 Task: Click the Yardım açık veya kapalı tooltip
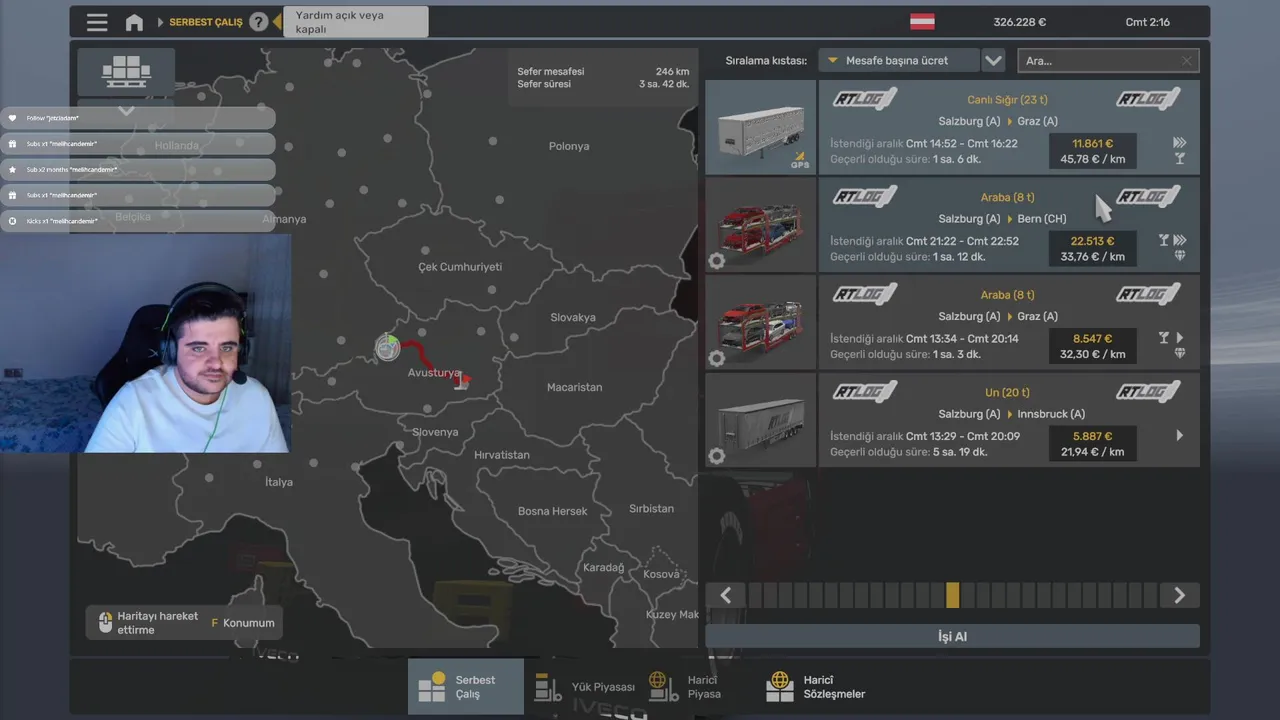pyautogui.click(x=357, y=22)
